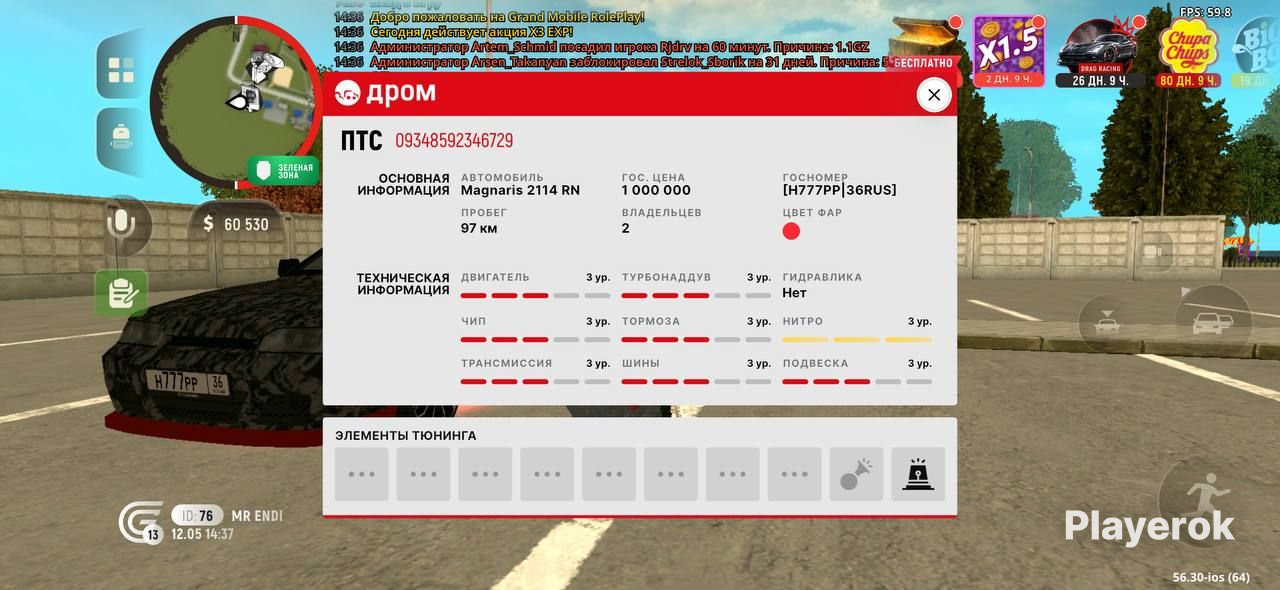Click the Трансмиссия level bar
1280x590 pixels.
[535, 381]
